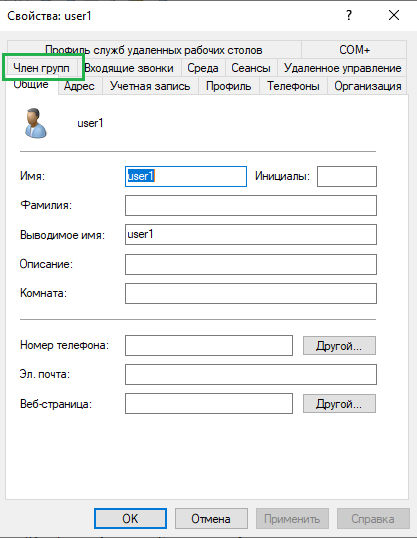Click the question mark help icon
The height and width of the screenshot is (538, 417).
tap(349, 15)
